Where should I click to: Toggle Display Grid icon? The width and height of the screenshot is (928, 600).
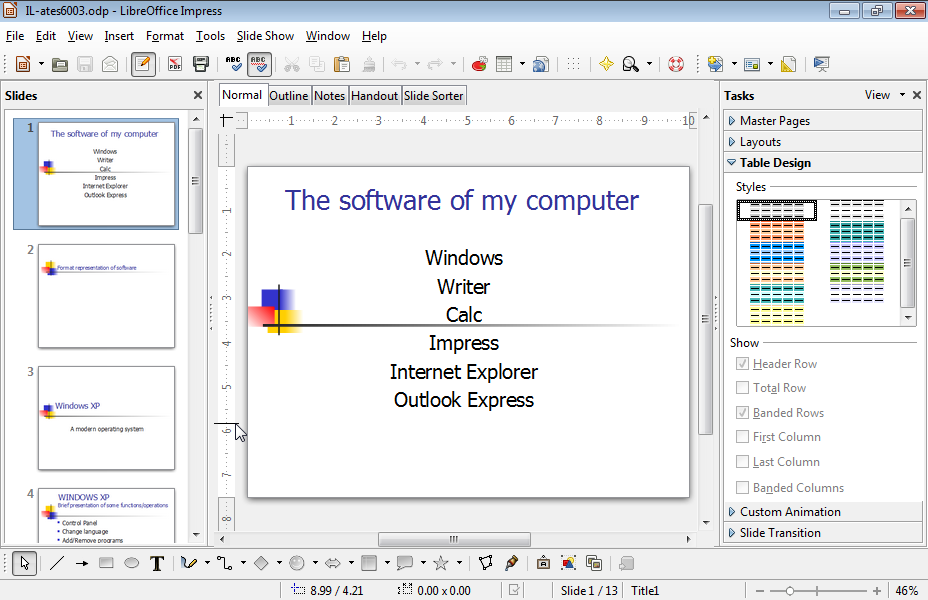[x=573, y=64]
